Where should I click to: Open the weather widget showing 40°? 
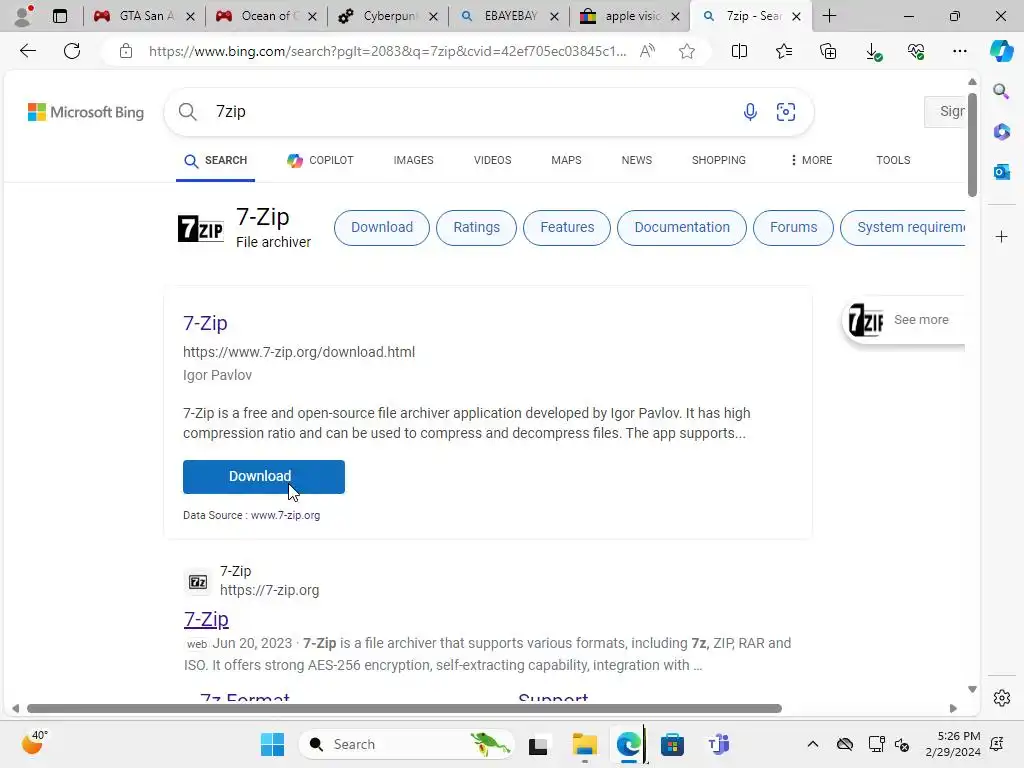click(x=35, y=743)
